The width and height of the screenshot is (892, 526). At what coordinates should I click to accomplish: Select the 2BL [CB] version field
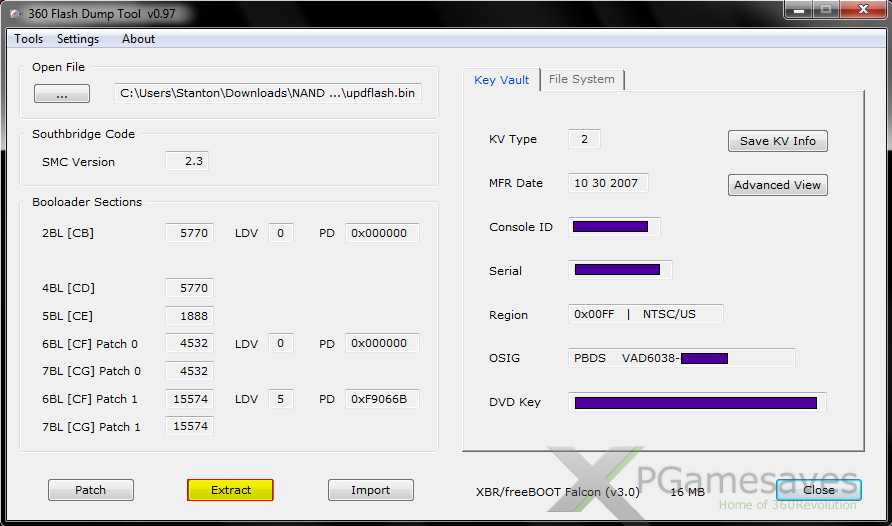click(x=190, y=233)
